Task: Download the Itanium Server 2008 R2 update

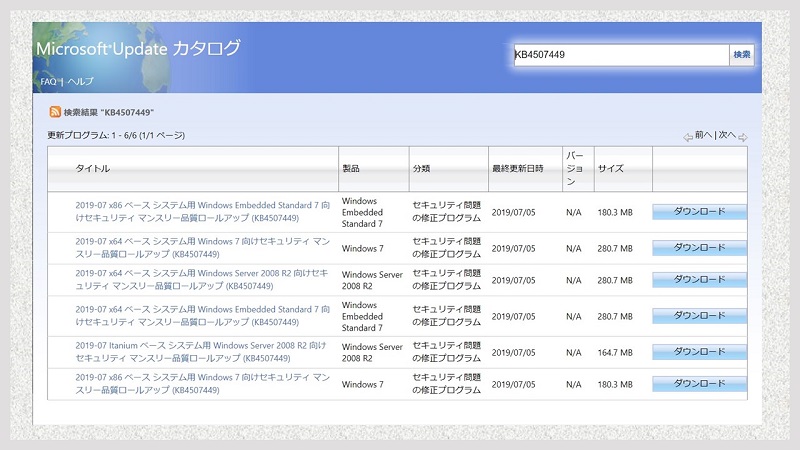Action: tap(699, 352)
